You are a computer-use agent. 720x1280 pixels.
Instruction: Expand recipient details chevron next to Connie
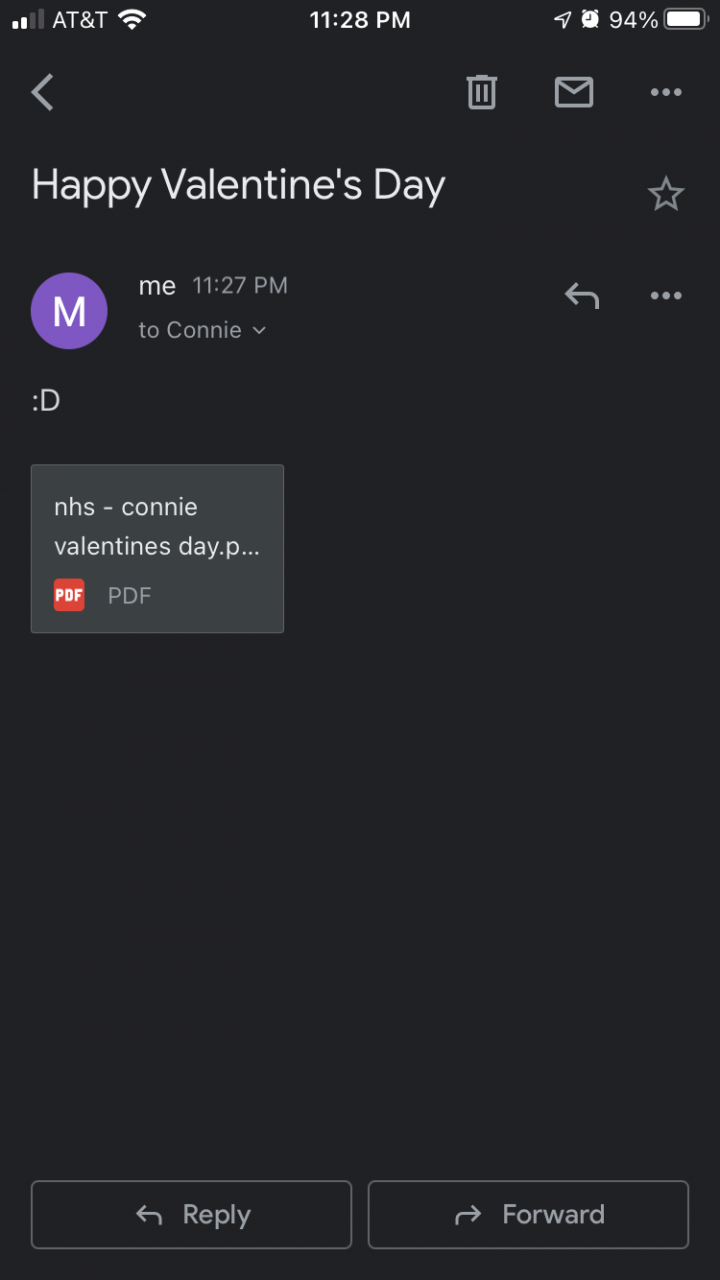pyautogui.click(x=260, y=331)
